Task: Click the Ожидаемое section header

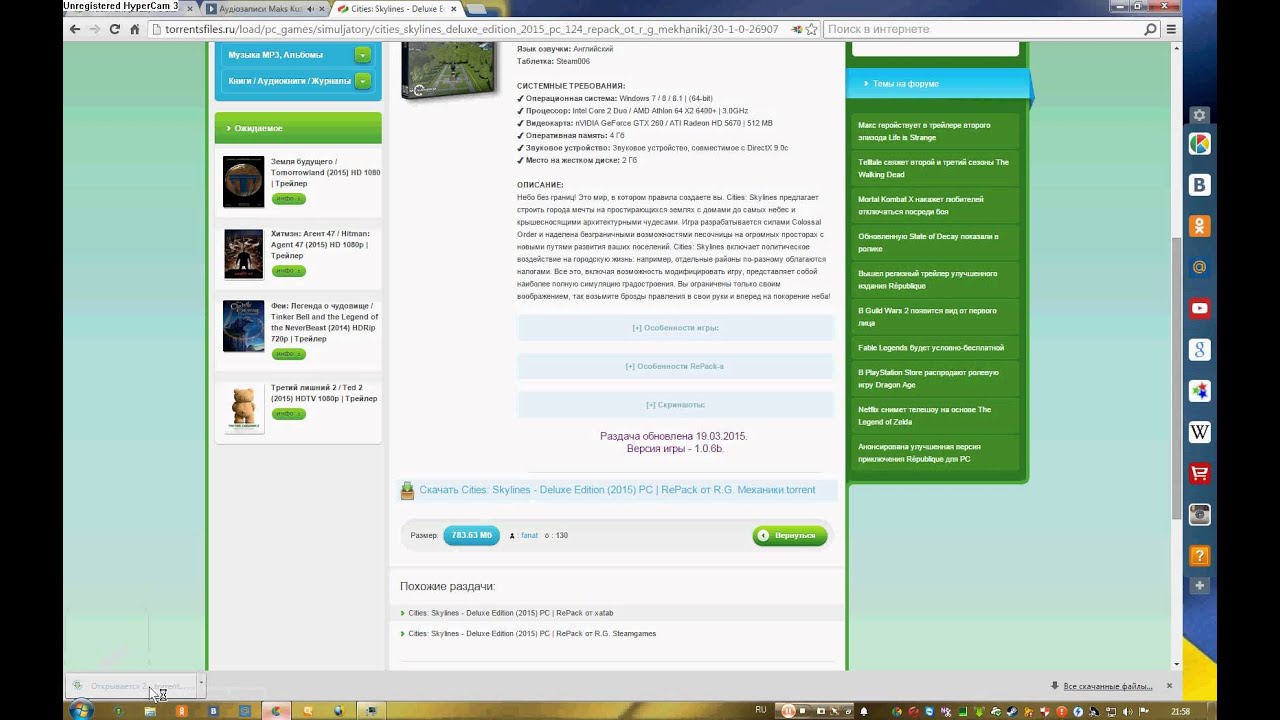Action: pyautogui.click(x=298, y=128)
